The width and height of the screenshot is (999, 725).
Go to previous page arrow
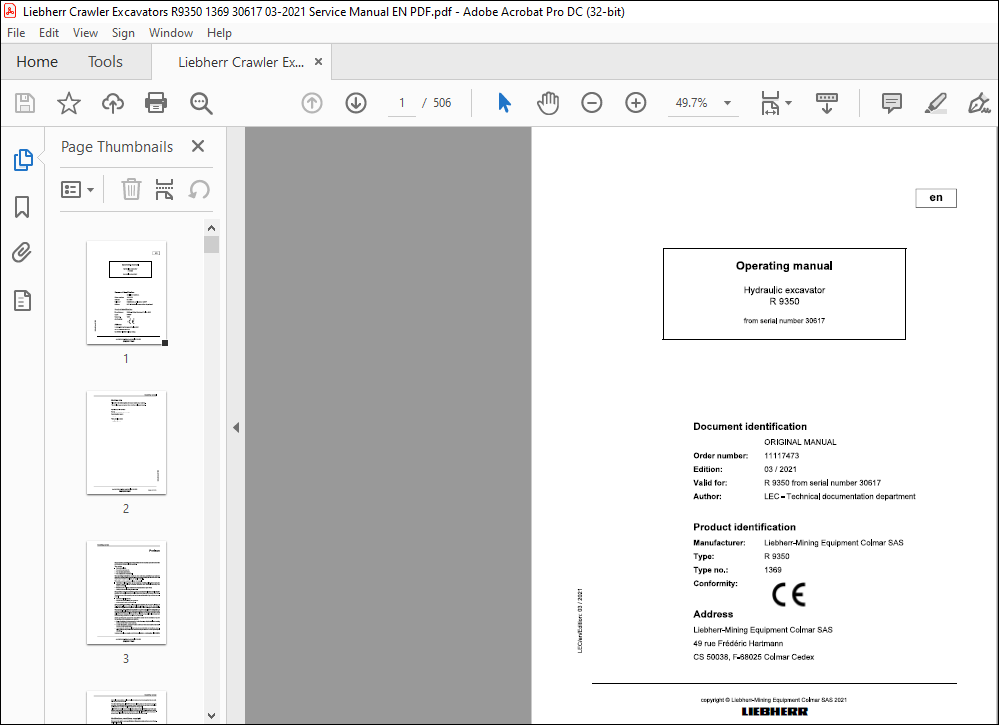(x=312, y=103)
